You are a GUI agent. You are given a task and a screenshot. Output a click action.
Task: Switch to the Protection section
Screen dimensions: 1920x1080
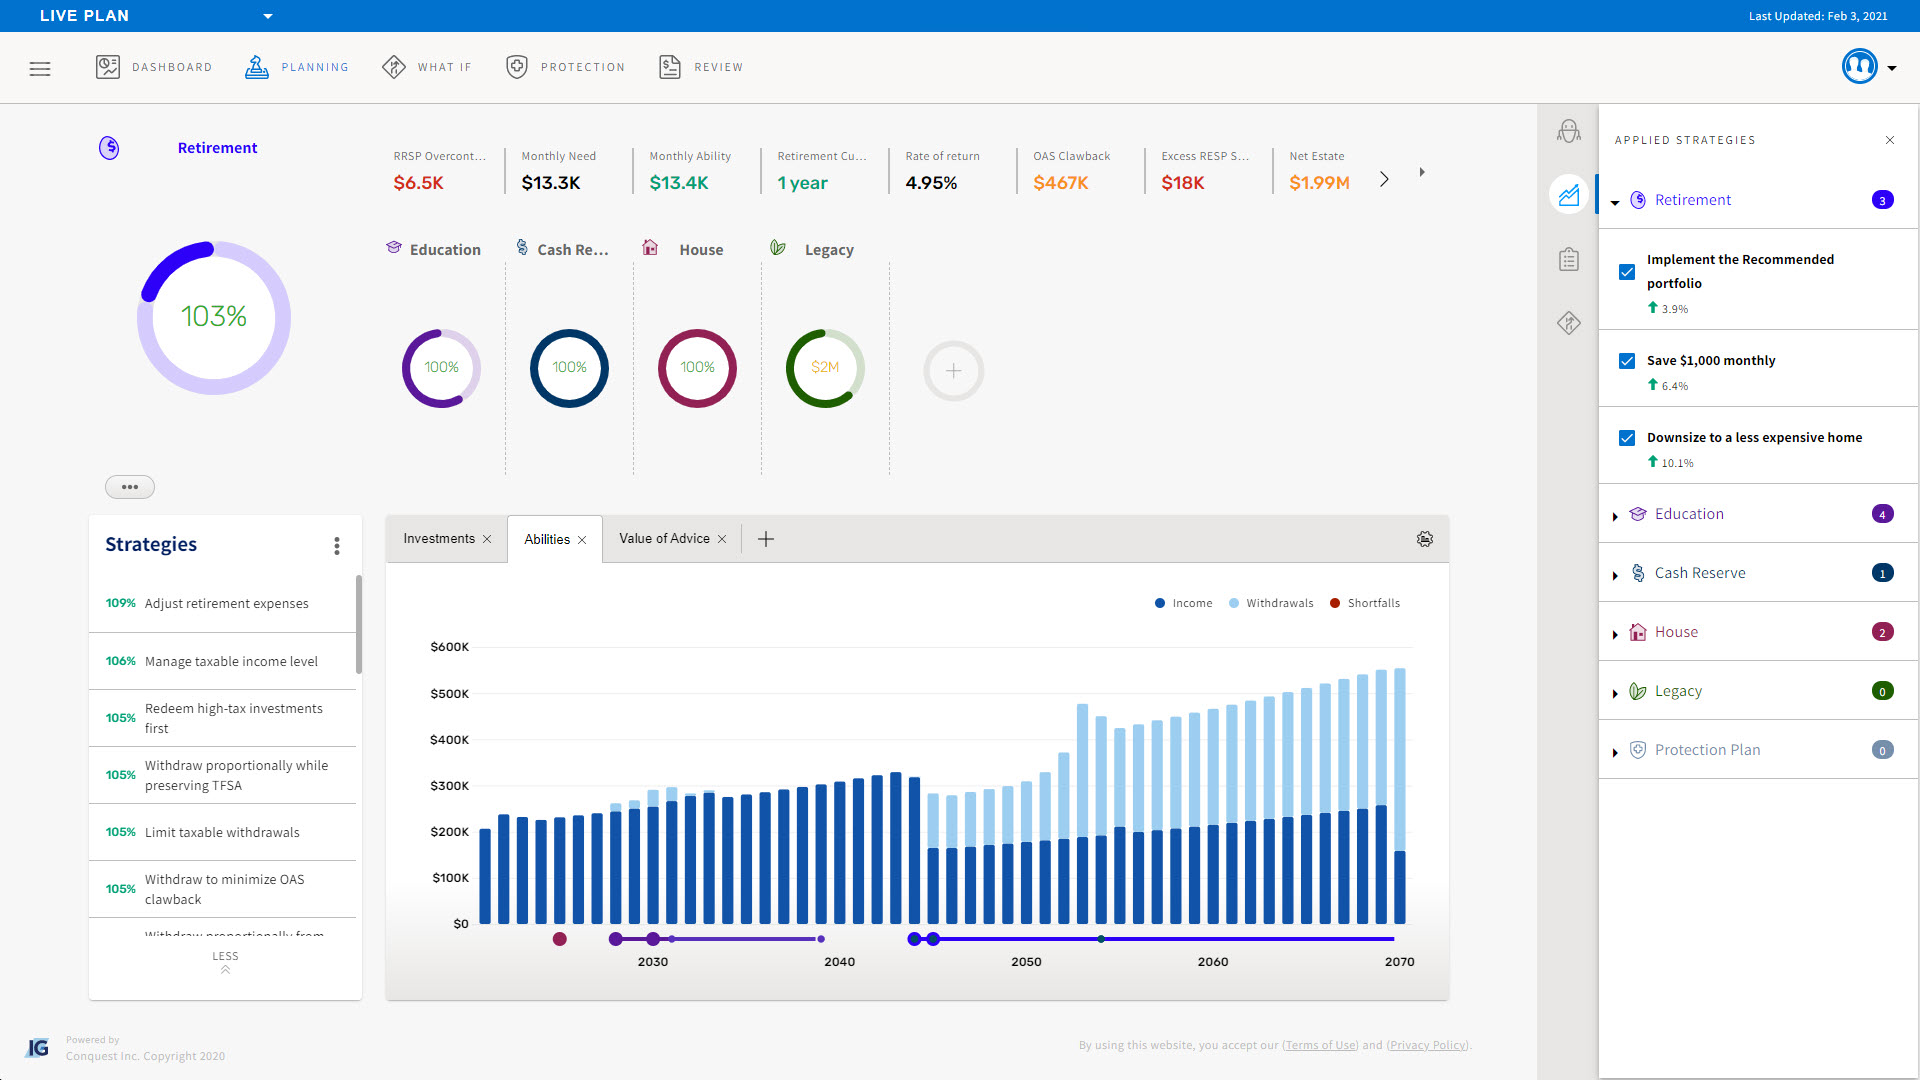click(566, 67)
